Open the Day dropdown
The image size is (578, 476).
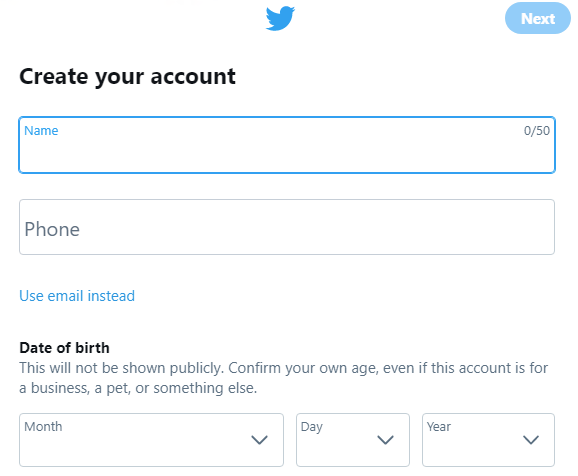353,440
